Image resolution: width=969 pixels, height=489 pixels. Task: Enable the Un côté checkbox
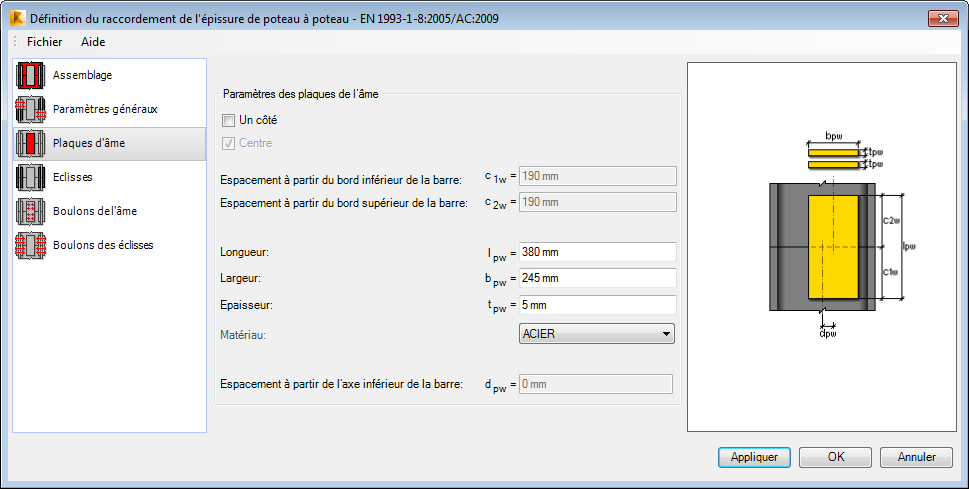(229, 120)
